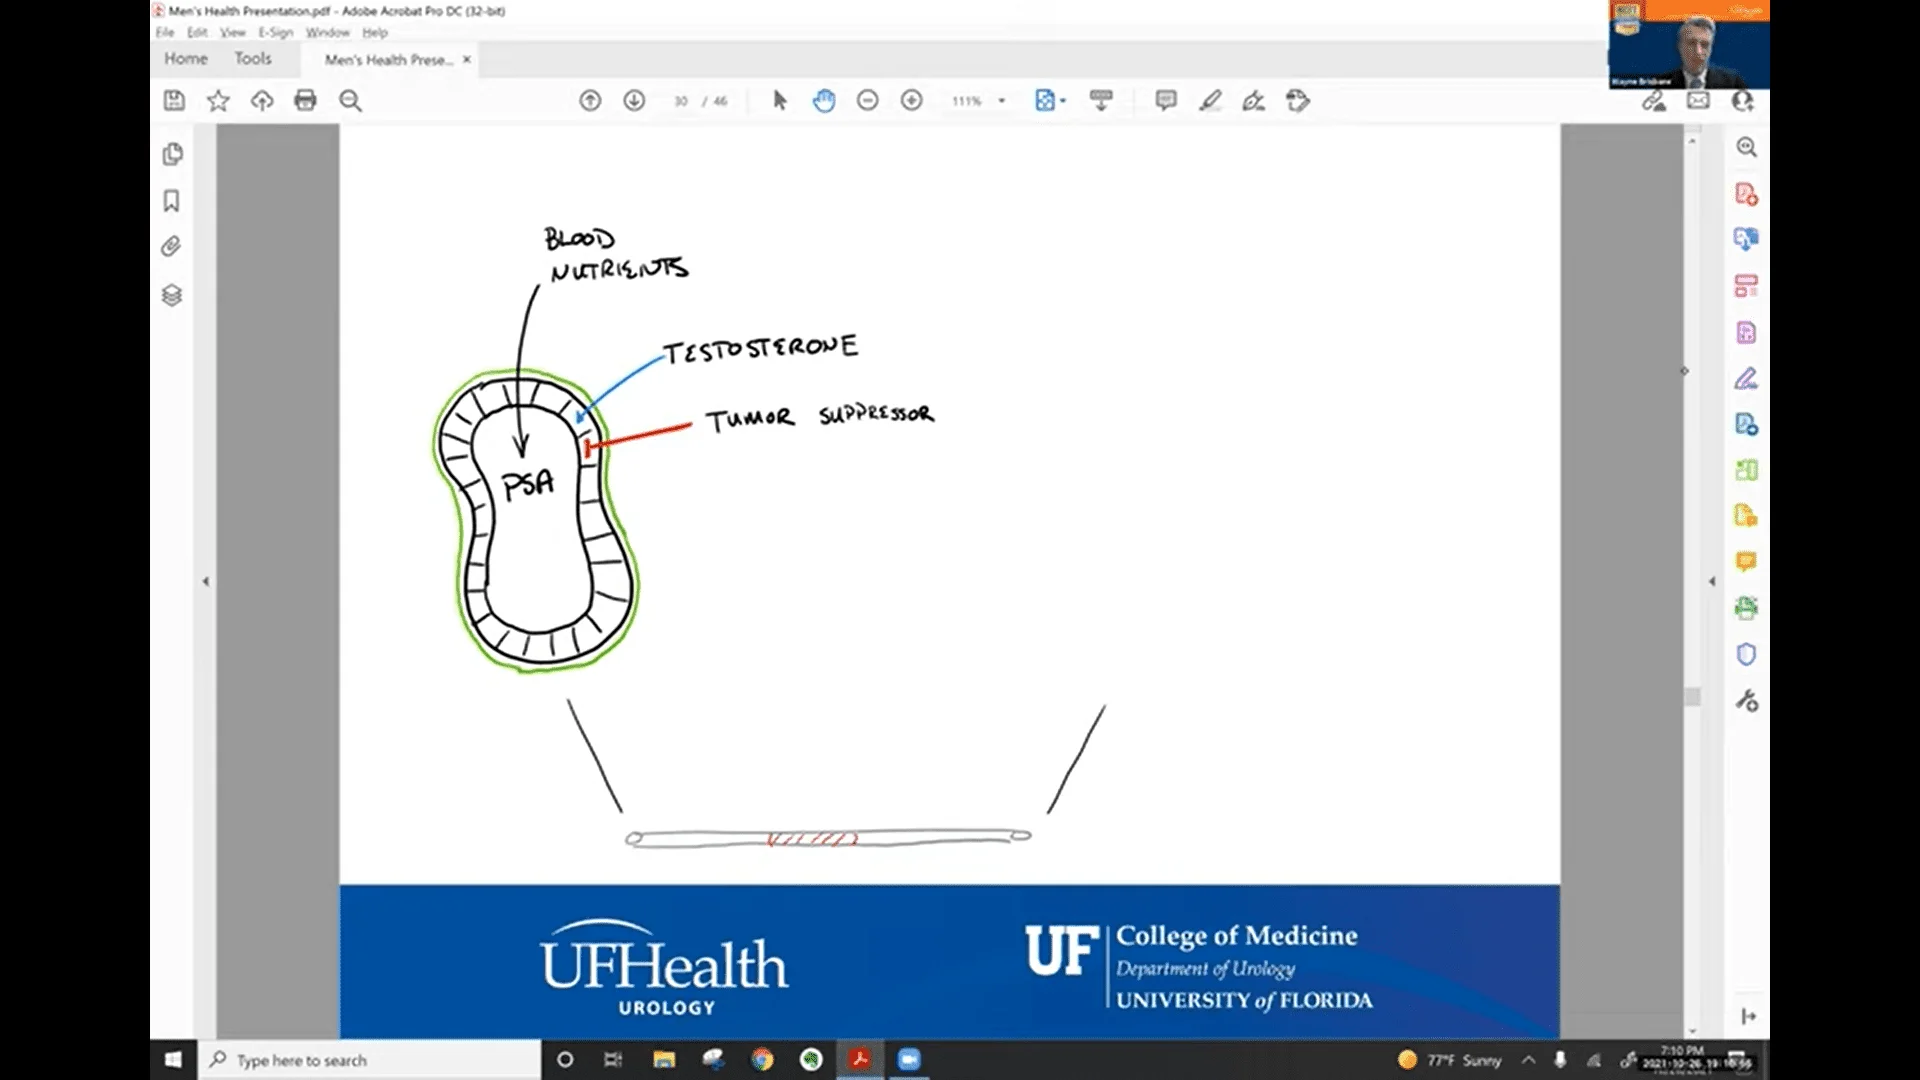Open the More Tools wrench icon
This screenshot has height=1080, width=1920.
[1746, 701]
